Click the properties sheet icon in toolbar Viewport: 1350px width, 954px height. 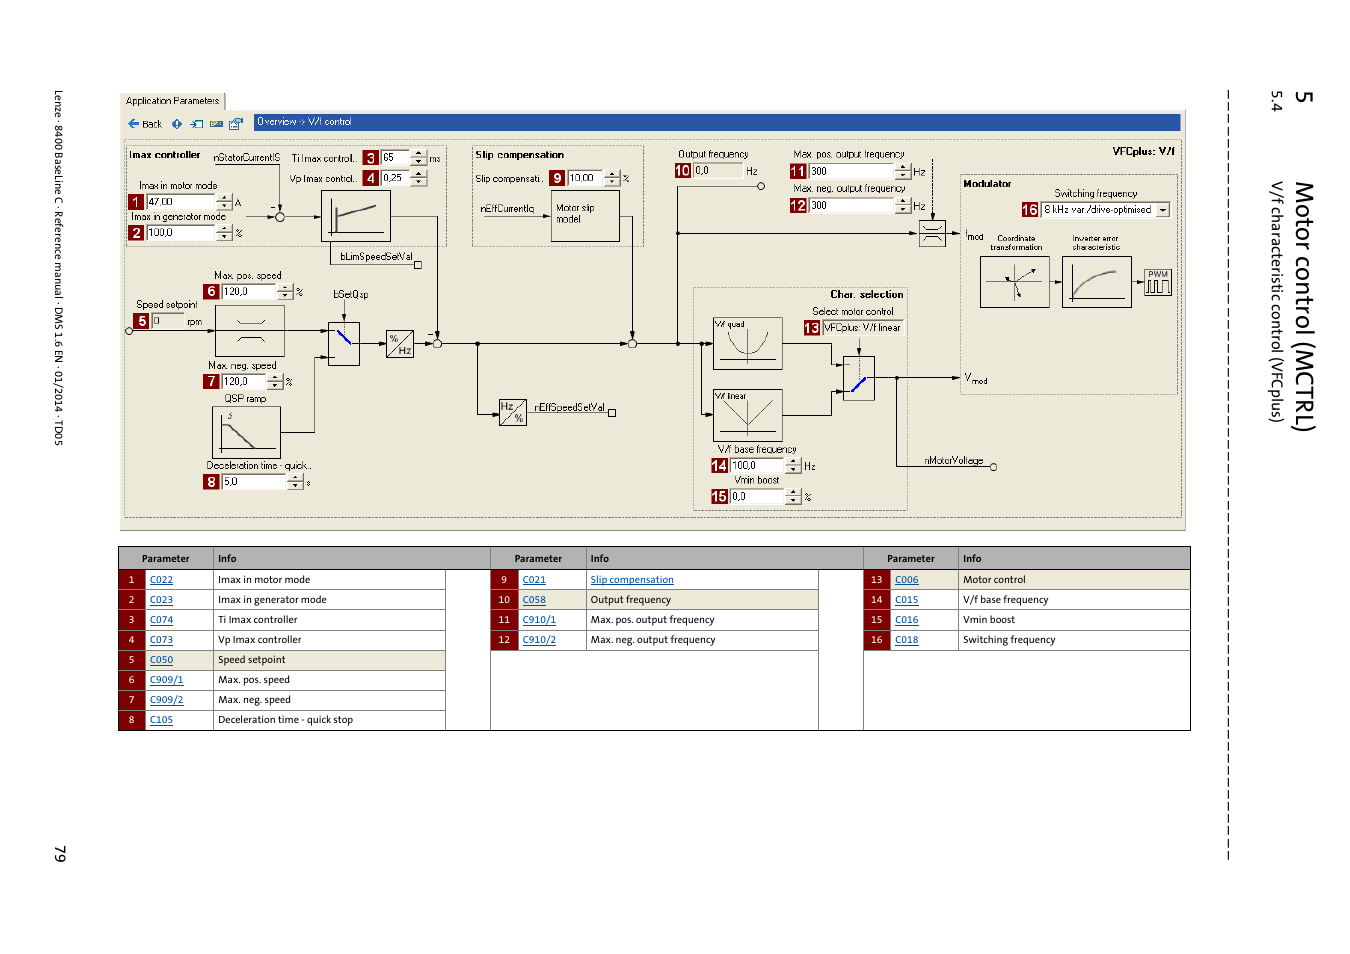tap(236, 124)
